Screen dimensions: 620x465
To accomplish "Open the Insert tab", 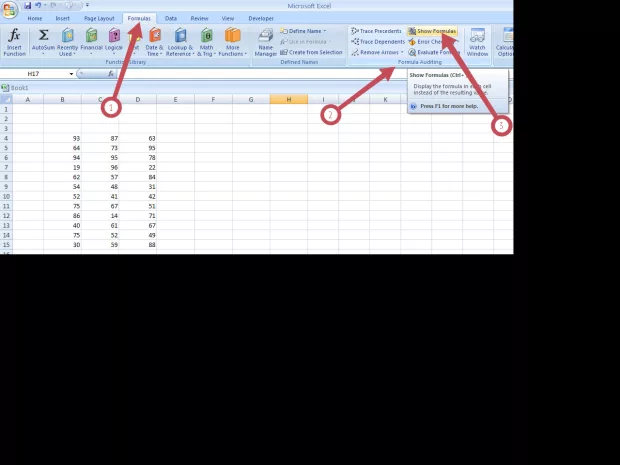I will pos(62,18).
